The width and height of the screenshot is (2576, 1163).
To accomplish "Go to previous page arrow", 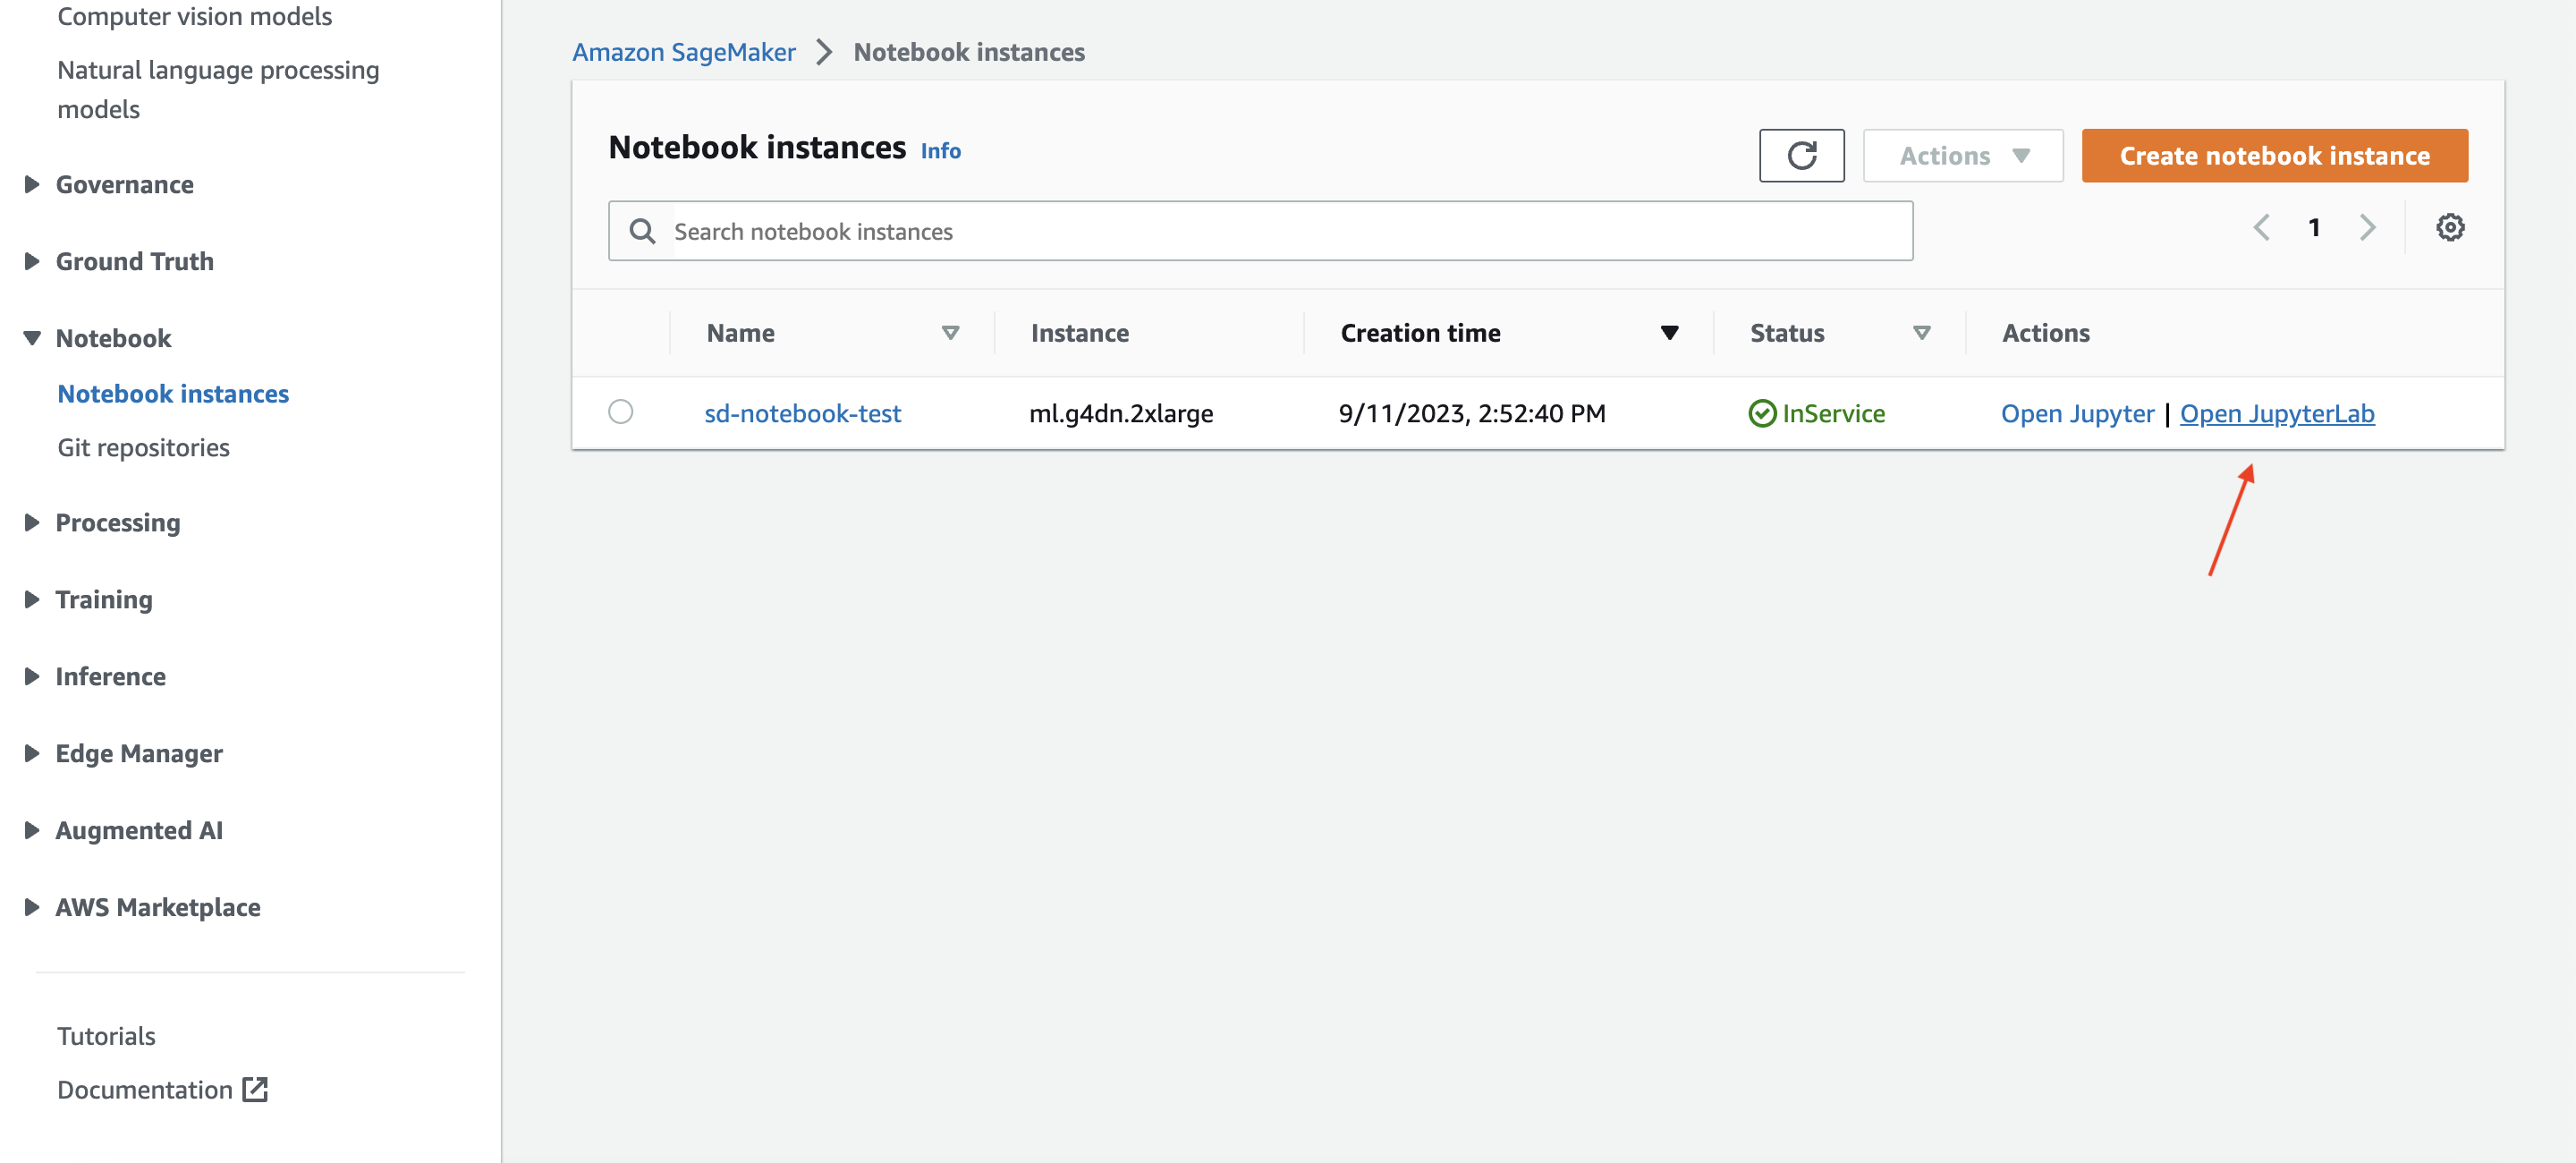I will pos(2261,228).
